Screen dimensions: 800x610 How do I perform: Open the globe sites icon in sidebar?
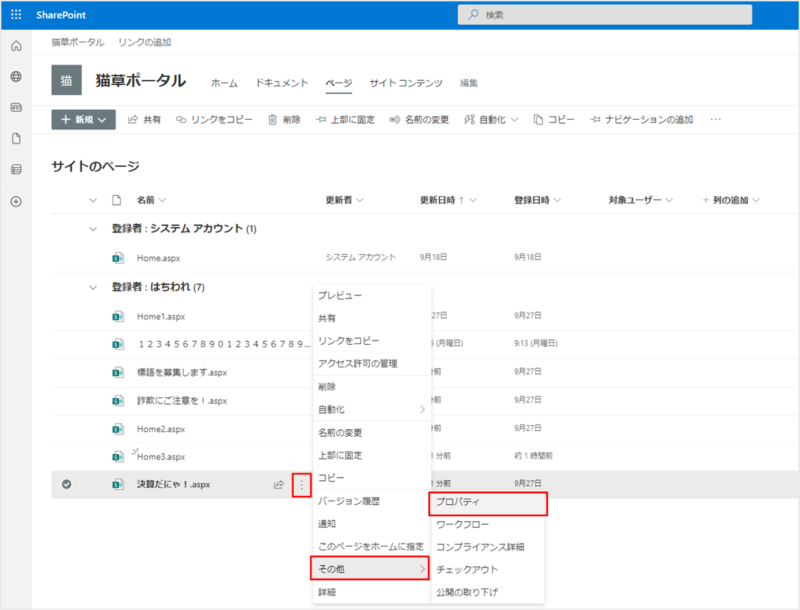(16, 77)
